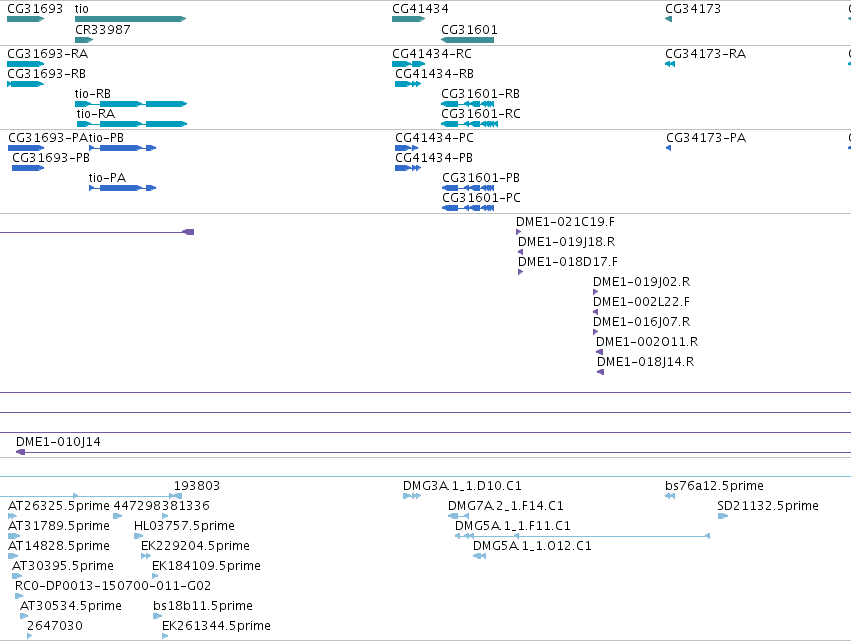Select transcript CG31601-RC
Image resolution: width=851 pixels, height=641 pixels.
[x=469, y=124]
